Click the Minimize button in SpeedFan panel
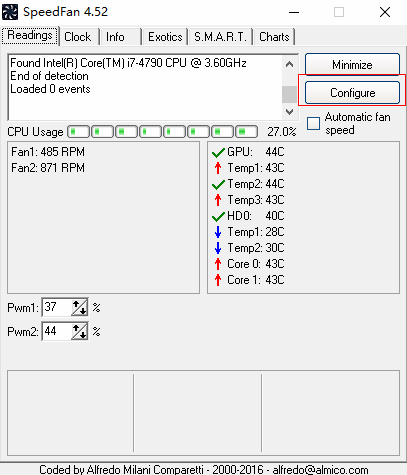Viewport: 407px width, 475px height. (352, 64)
